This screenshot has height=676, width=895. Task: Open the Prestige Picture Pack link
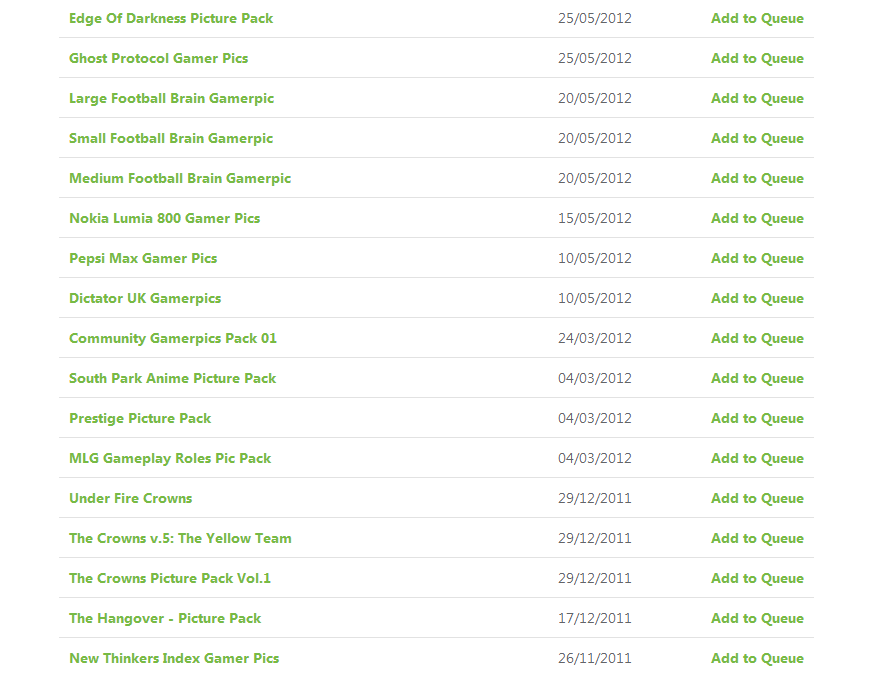pos(140,418)
